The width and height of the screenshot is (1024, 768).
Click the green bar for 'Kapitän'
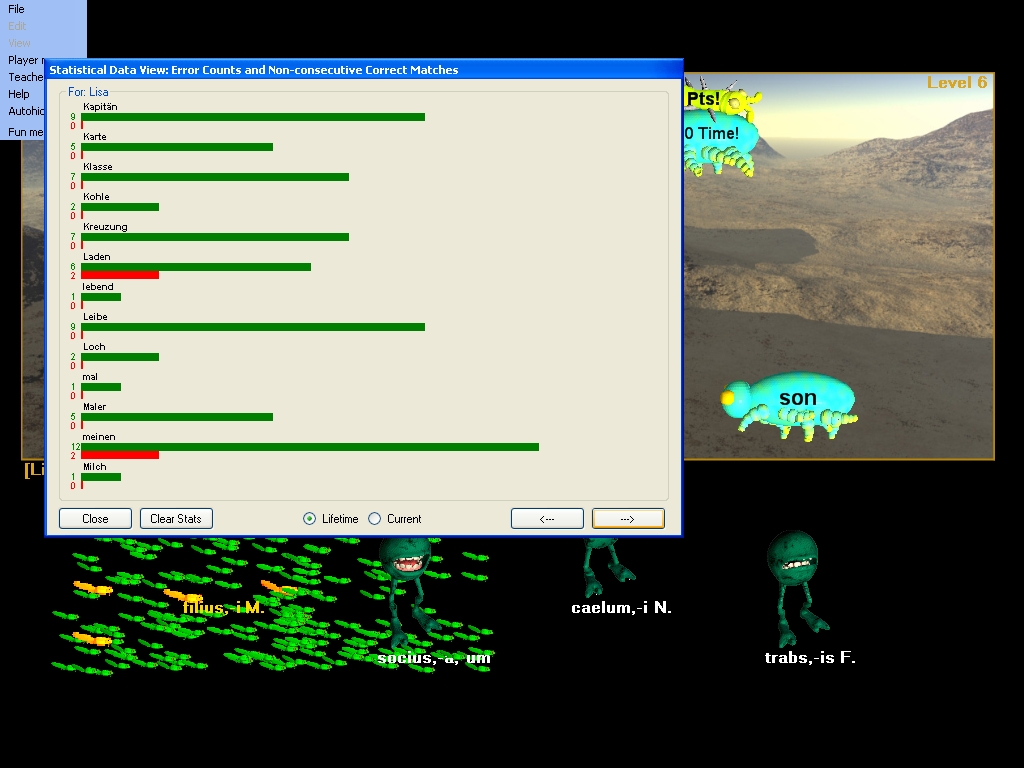coord(253,117)
